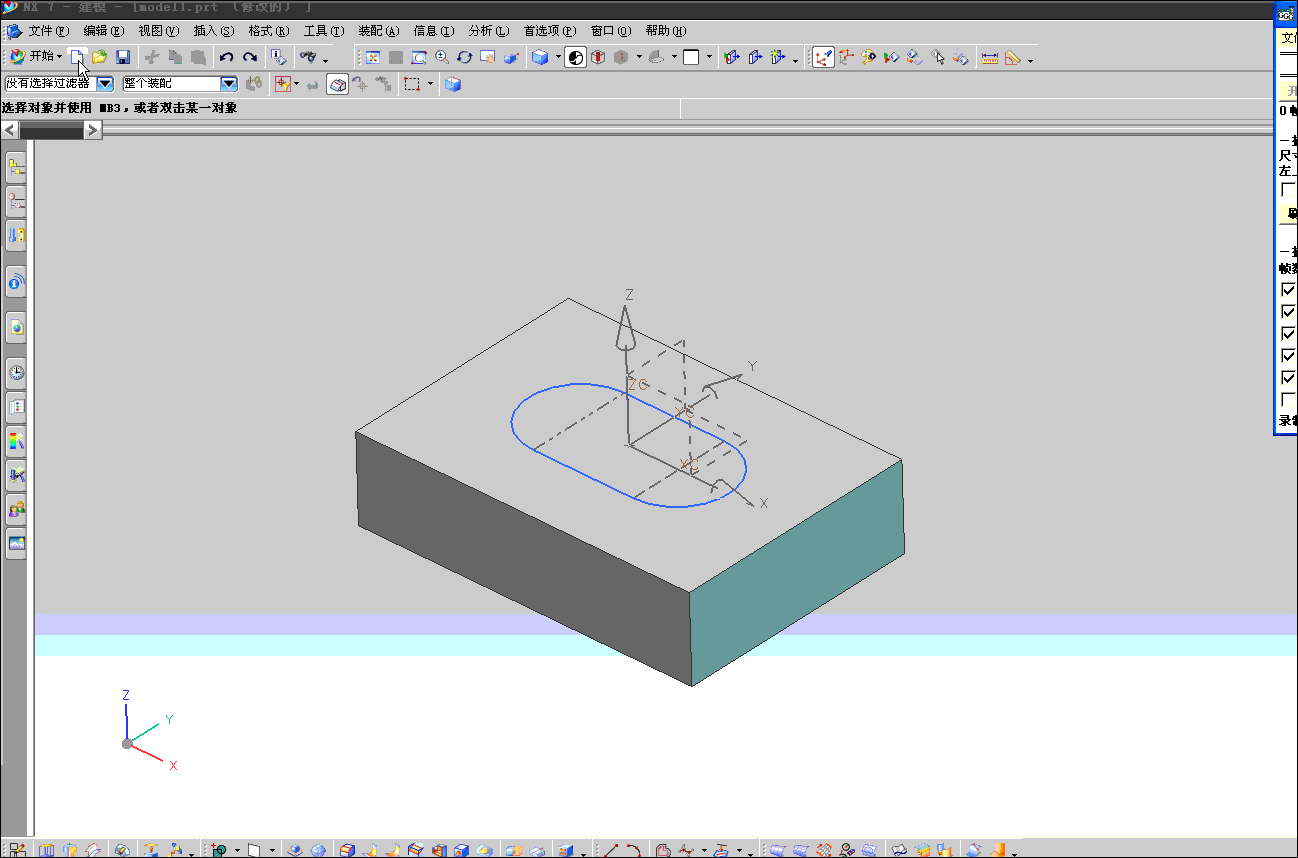Click the Redo arrow
Viewport: 1298px width, 858px height.
click(250, 57)
